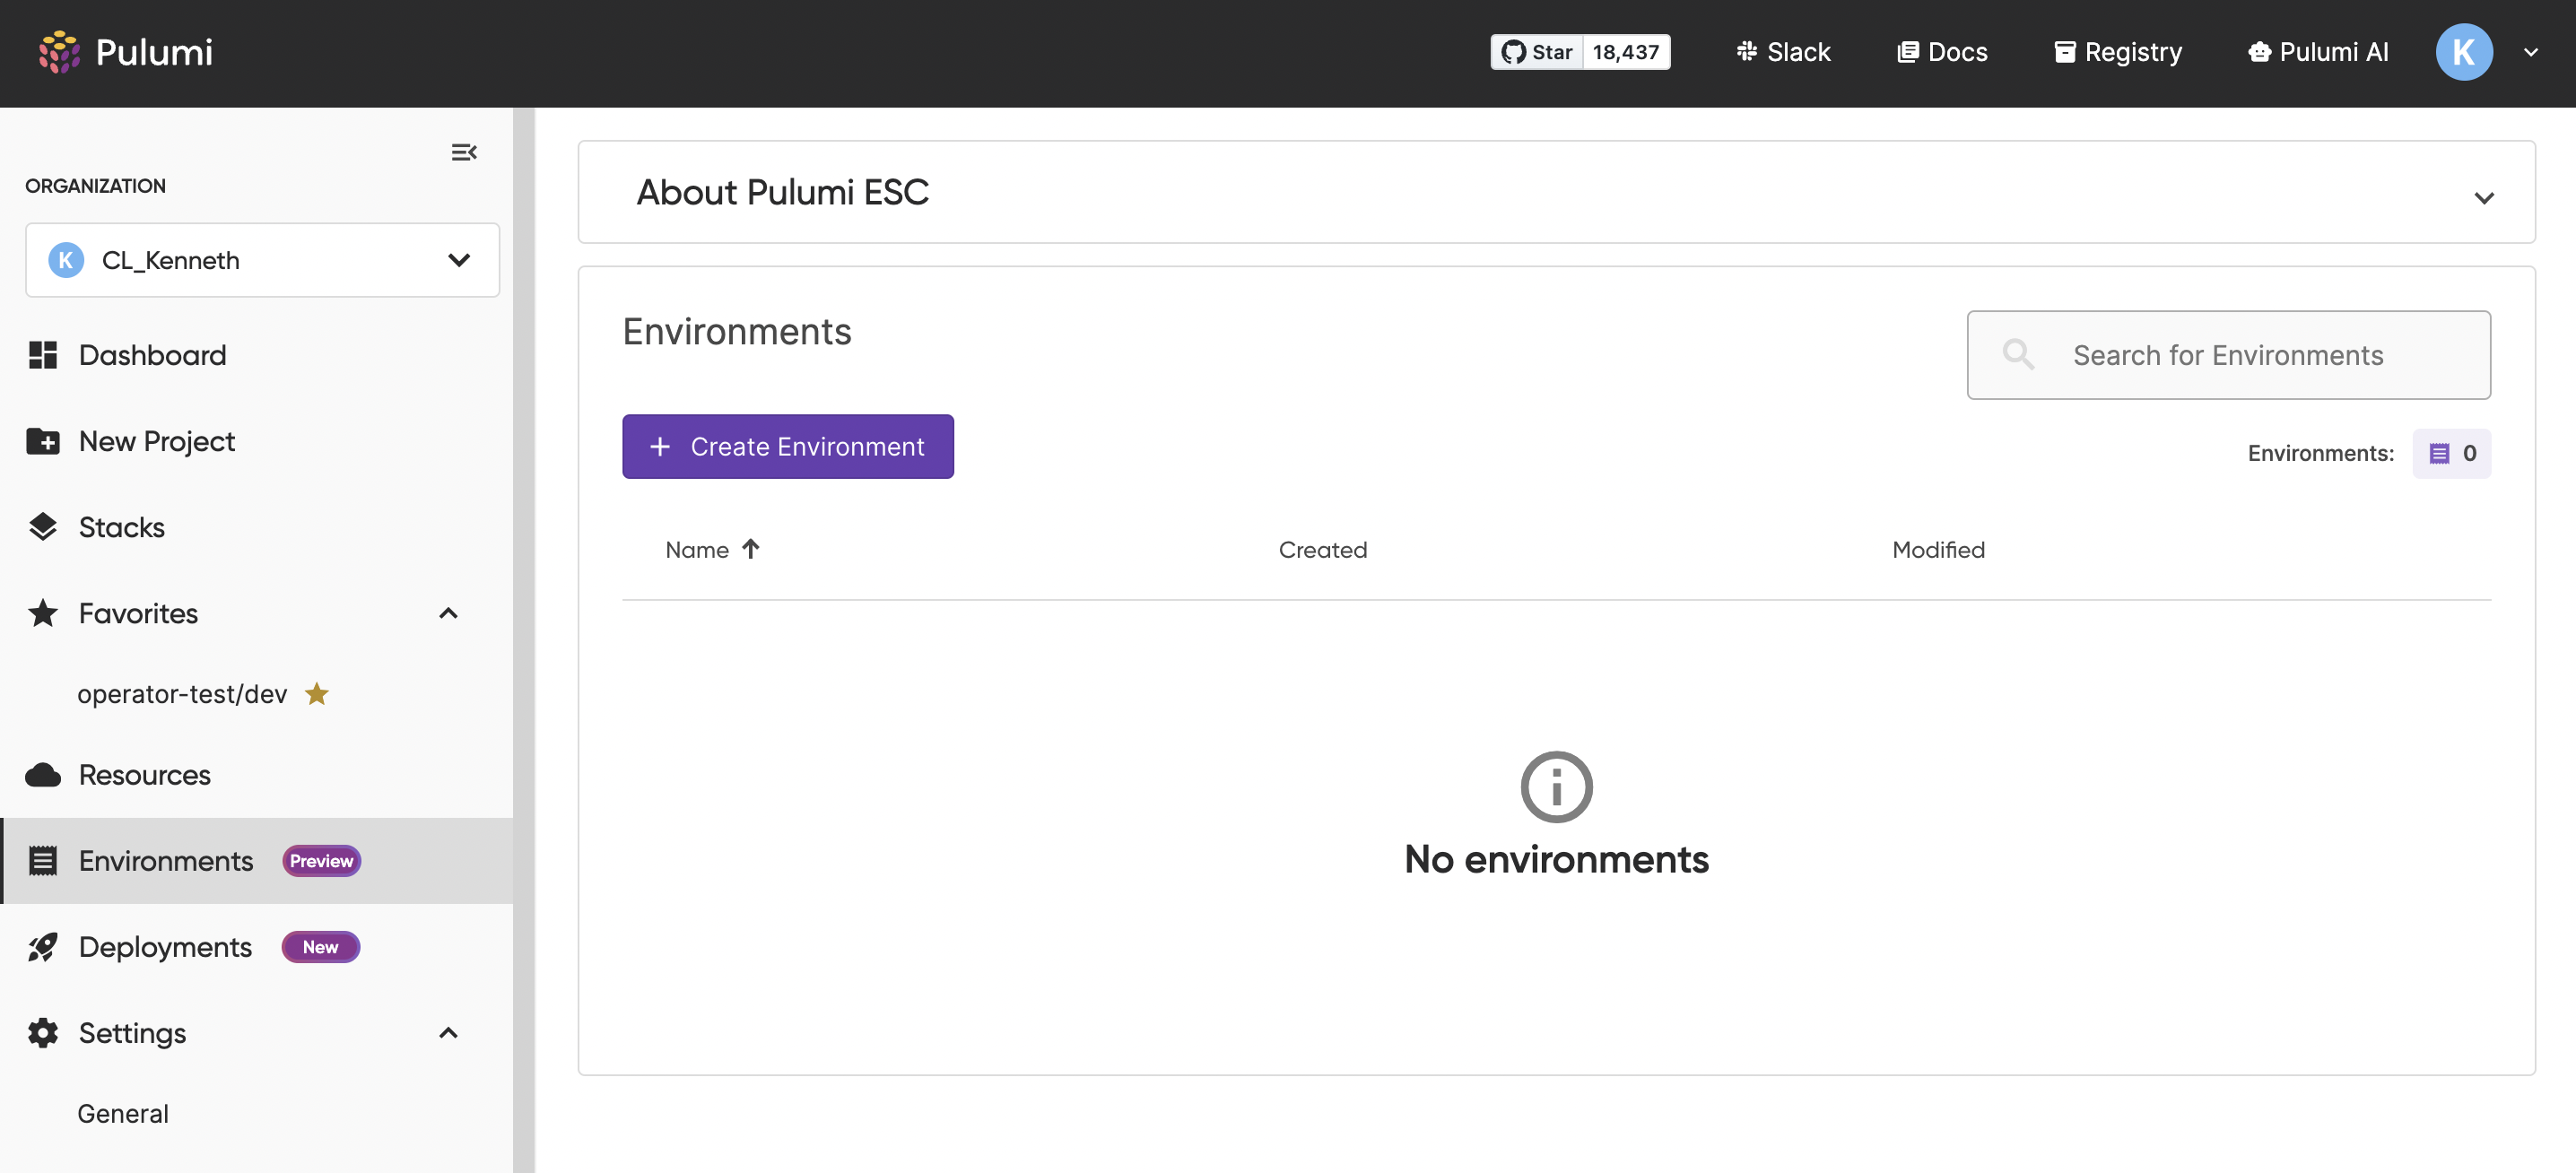Screen dimensions: 2576x1173
Task: Click the Dashboard grid icon
Action: (x=43, y=355)
